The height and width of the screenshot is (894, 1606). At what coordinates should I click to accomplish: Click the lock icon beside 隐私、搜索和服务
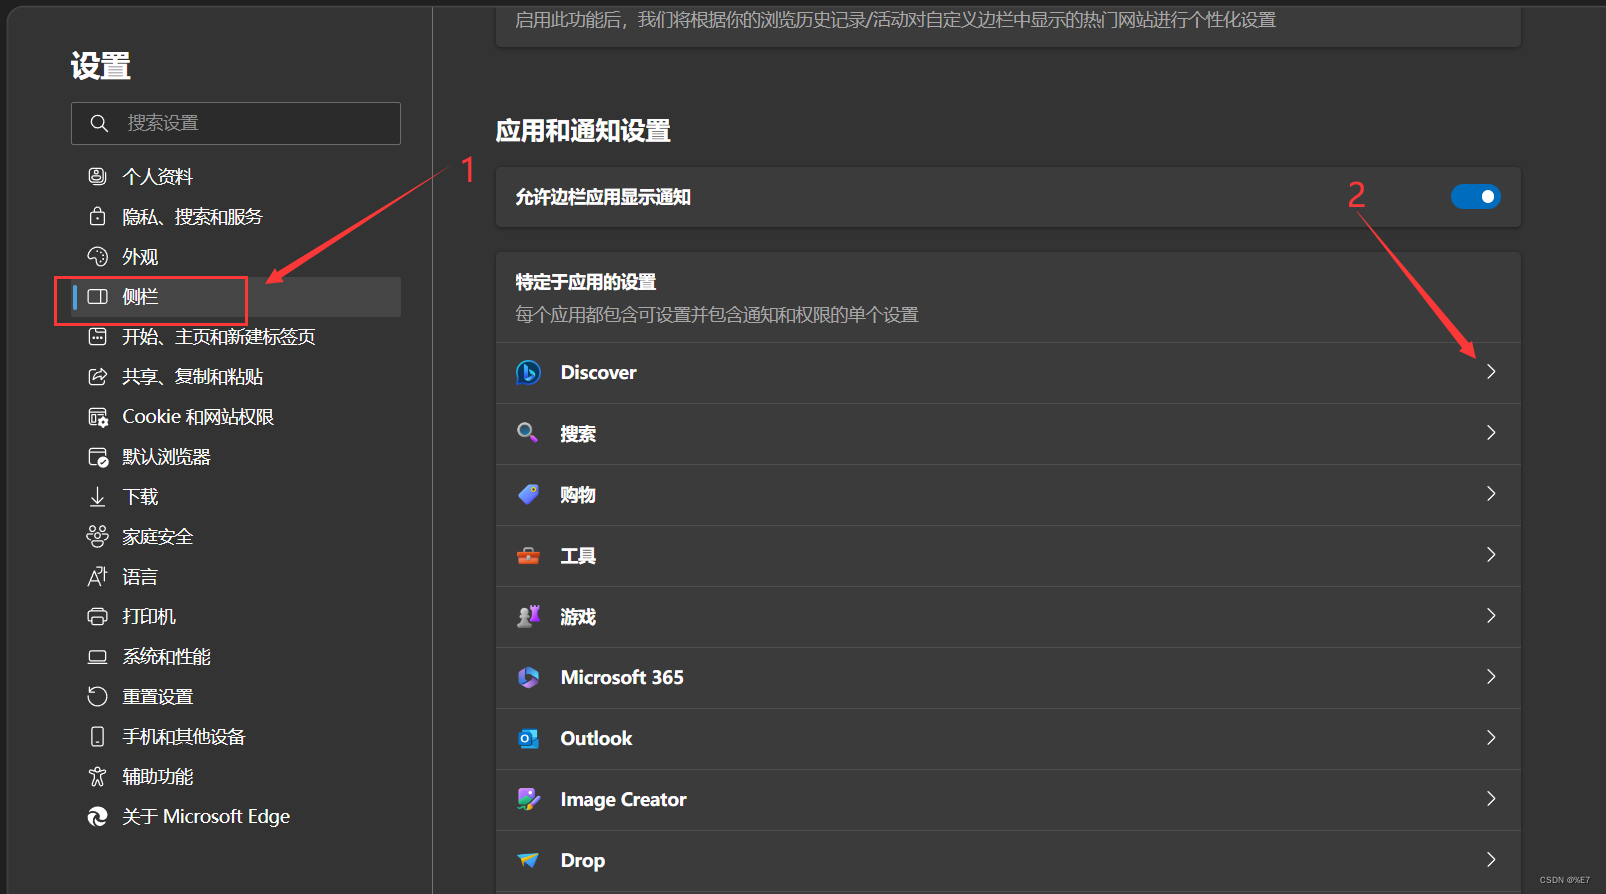point(97,216)
